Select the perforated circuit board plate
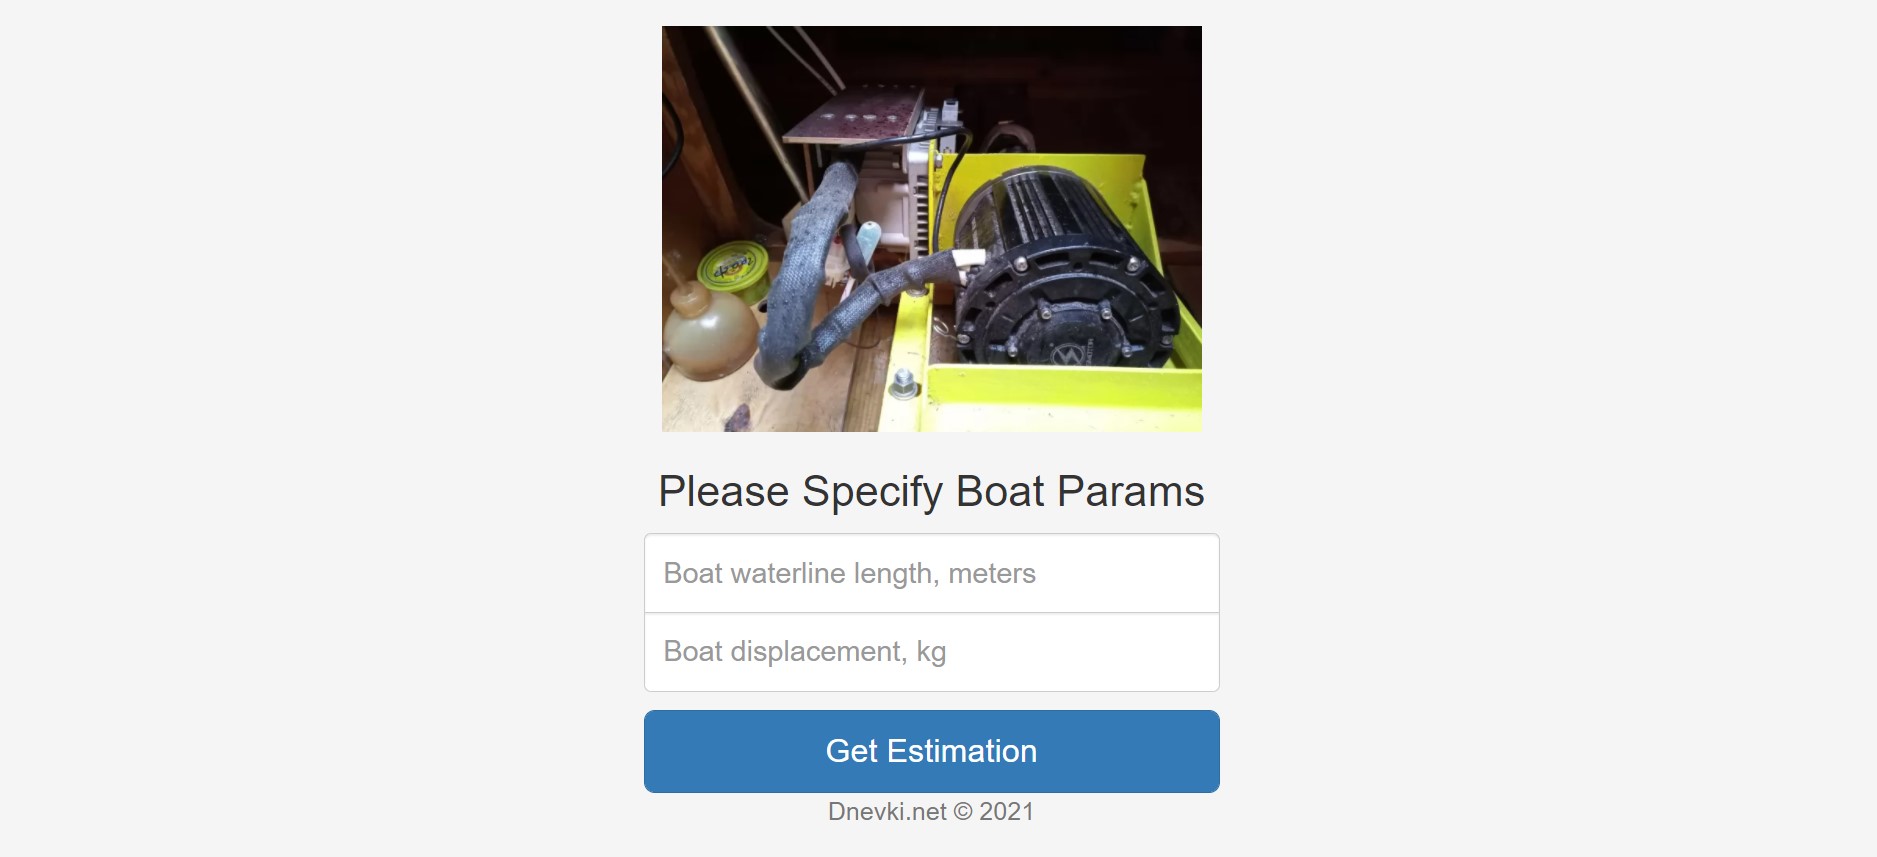1877x857 pixels. point(855,115)
